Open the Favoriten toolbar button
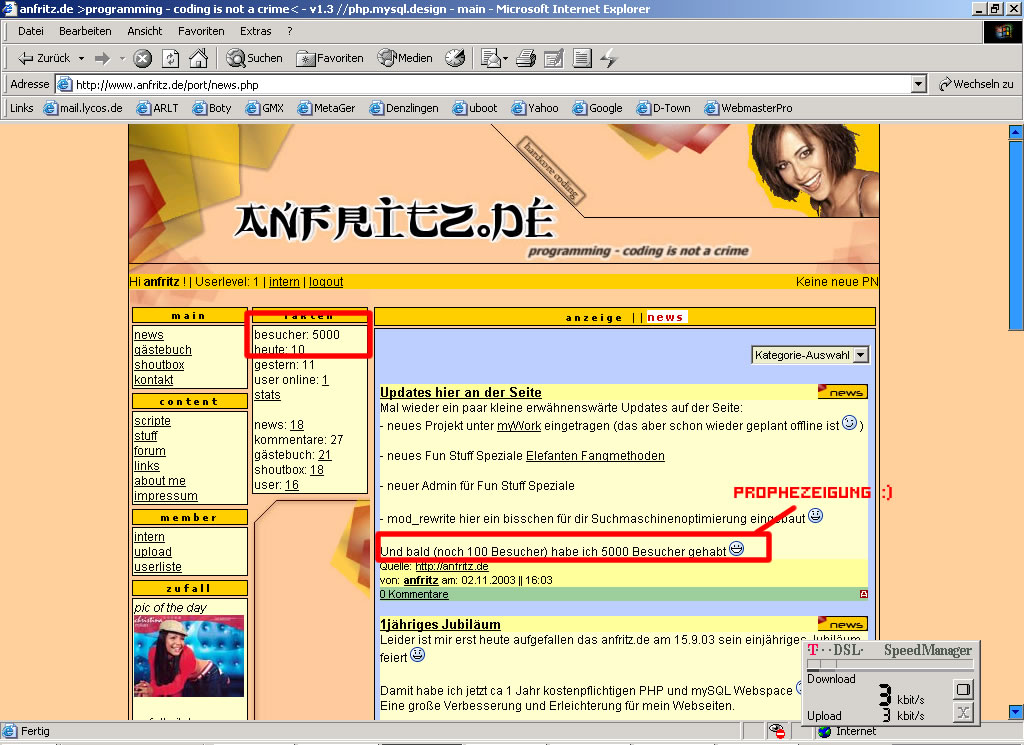The height and width of the screenshot is (745, 1024). pyautogui.click(x=330, y=58)
